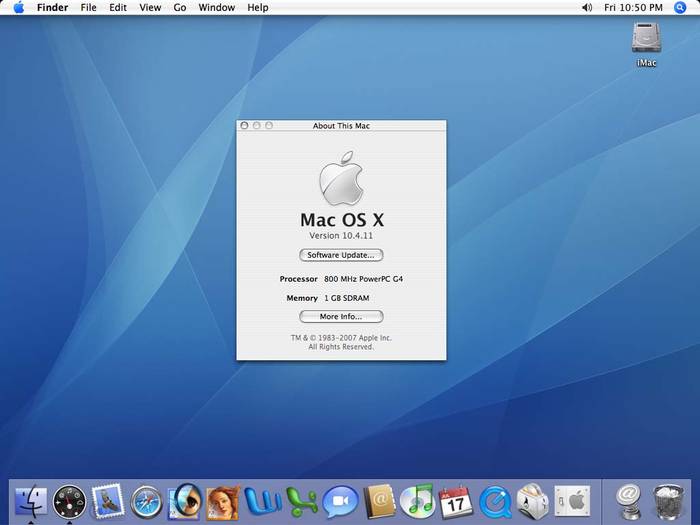Open the Go menu
The height and width of the screenshot is (525, 700).
[x=180, y=8]
